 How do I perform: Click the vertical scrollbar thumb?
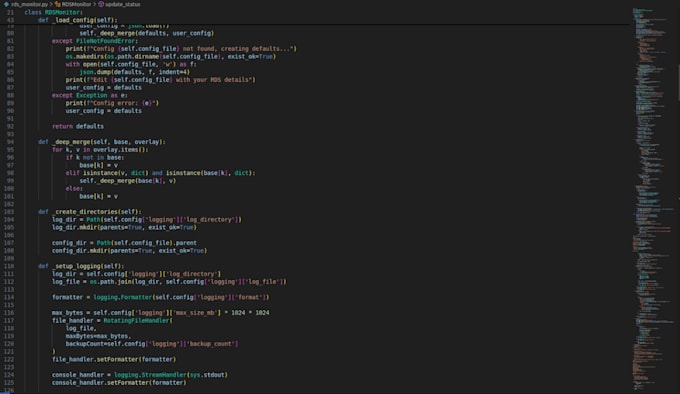(x=678, y=83)
